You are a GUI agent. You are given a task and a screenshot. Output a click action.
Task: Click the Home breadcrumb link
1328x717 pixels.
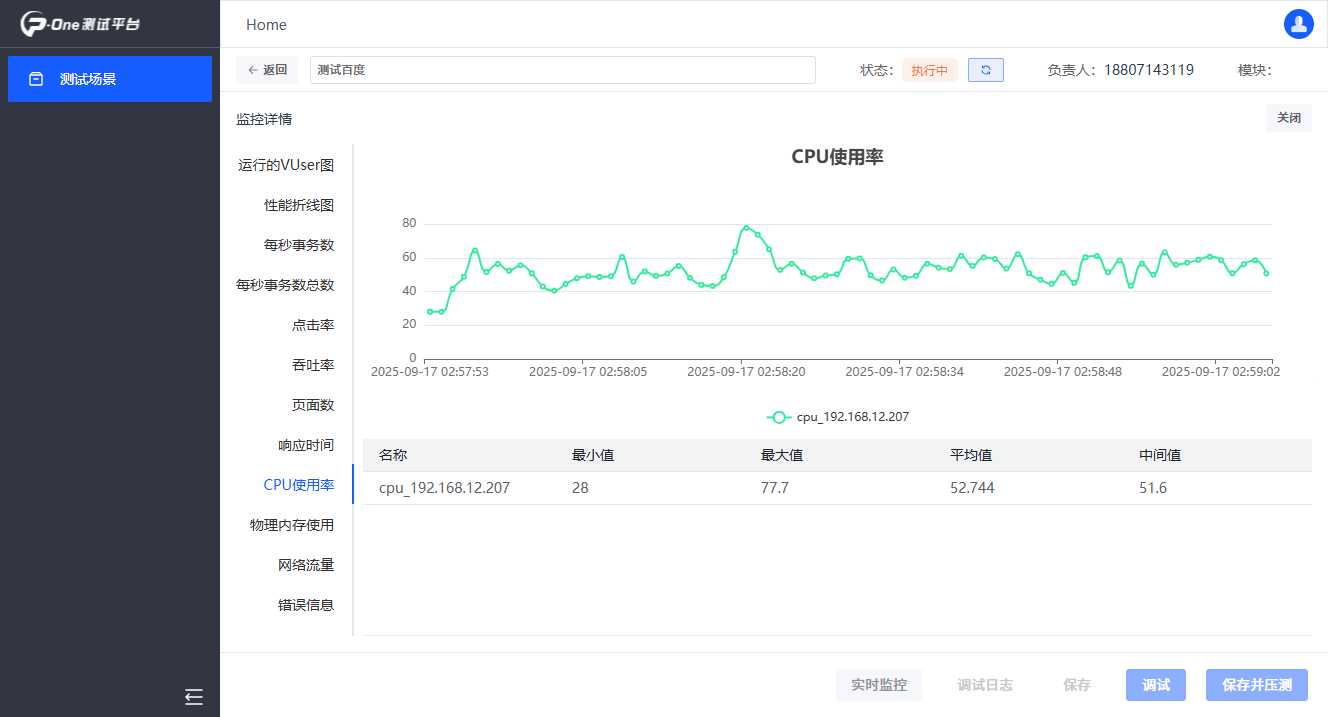pos(266,25)
